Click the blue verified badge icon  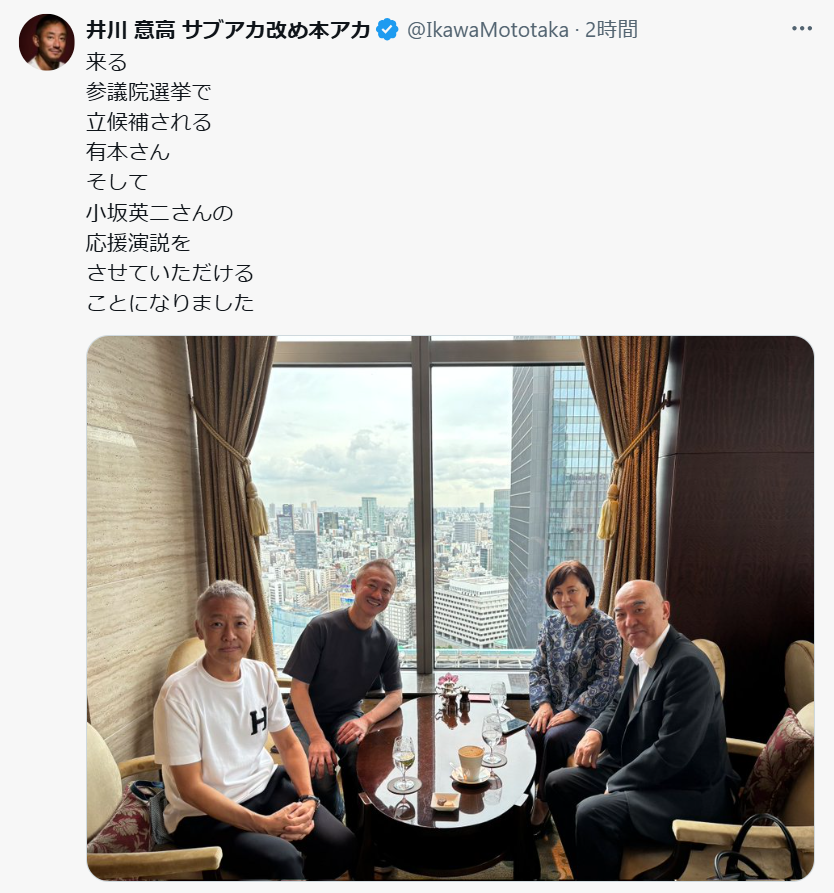coord(387,30)
